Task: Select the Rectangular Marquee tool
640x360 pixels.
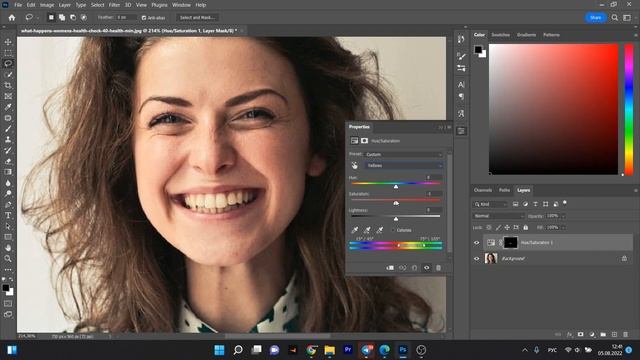Action: [8, 53]
